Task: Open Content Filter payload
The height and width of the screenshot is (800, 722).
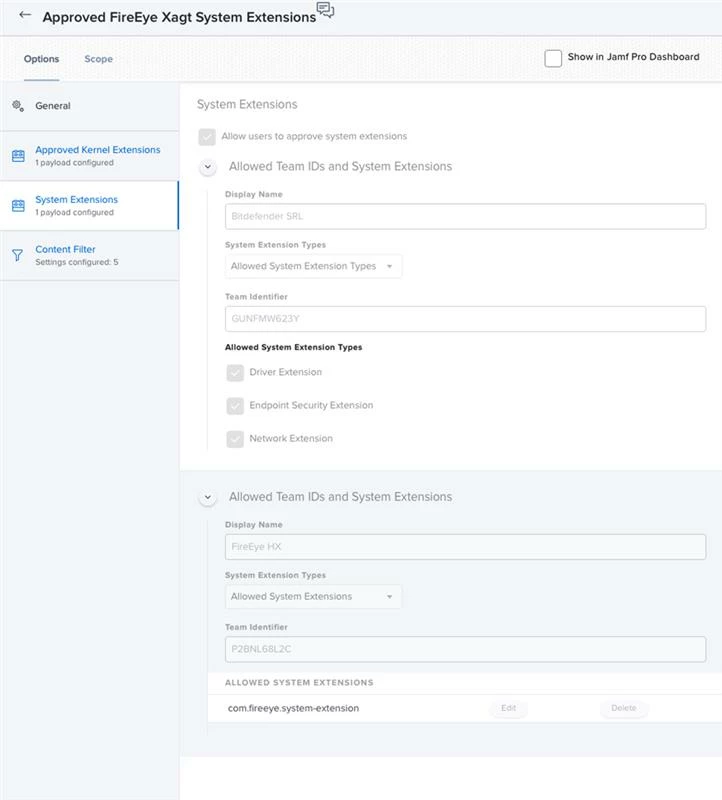Action: [89, 255]
